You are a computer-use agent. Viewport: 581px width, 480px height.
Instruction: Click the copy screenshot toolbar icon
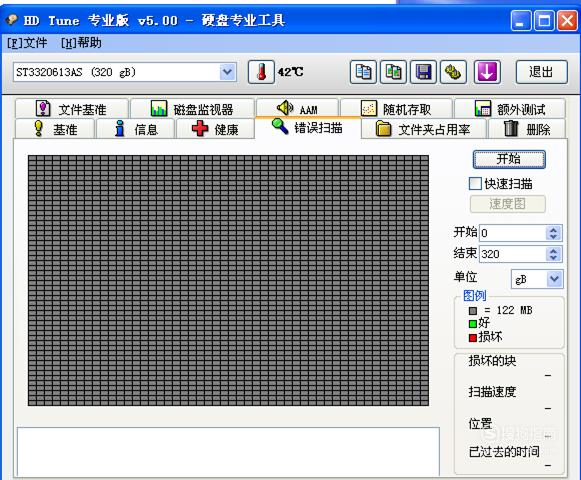coord(393,72)
